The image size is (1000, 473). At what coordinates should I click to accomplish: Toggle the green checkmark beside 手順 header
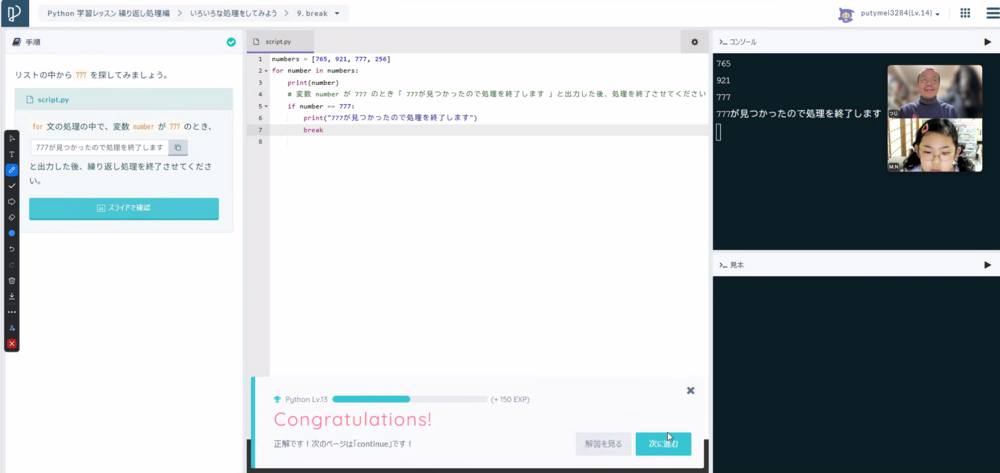tap(231, 42)
